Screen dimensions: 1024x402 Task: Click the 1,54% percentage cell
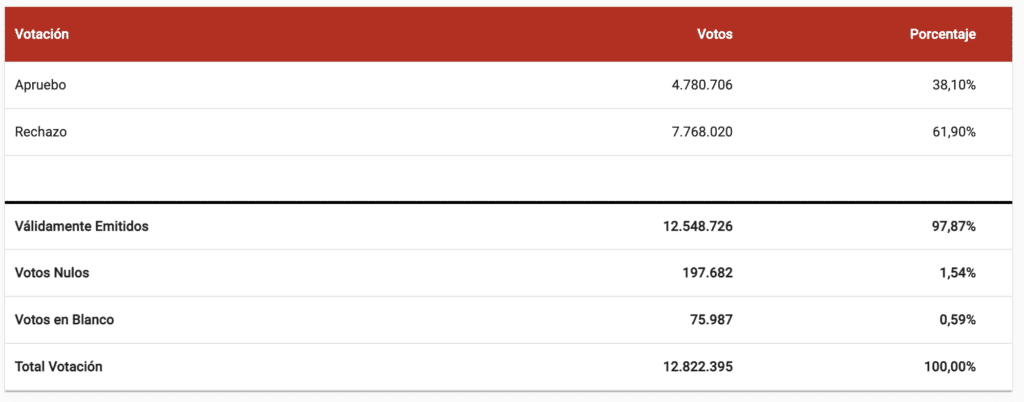point(957,273)
